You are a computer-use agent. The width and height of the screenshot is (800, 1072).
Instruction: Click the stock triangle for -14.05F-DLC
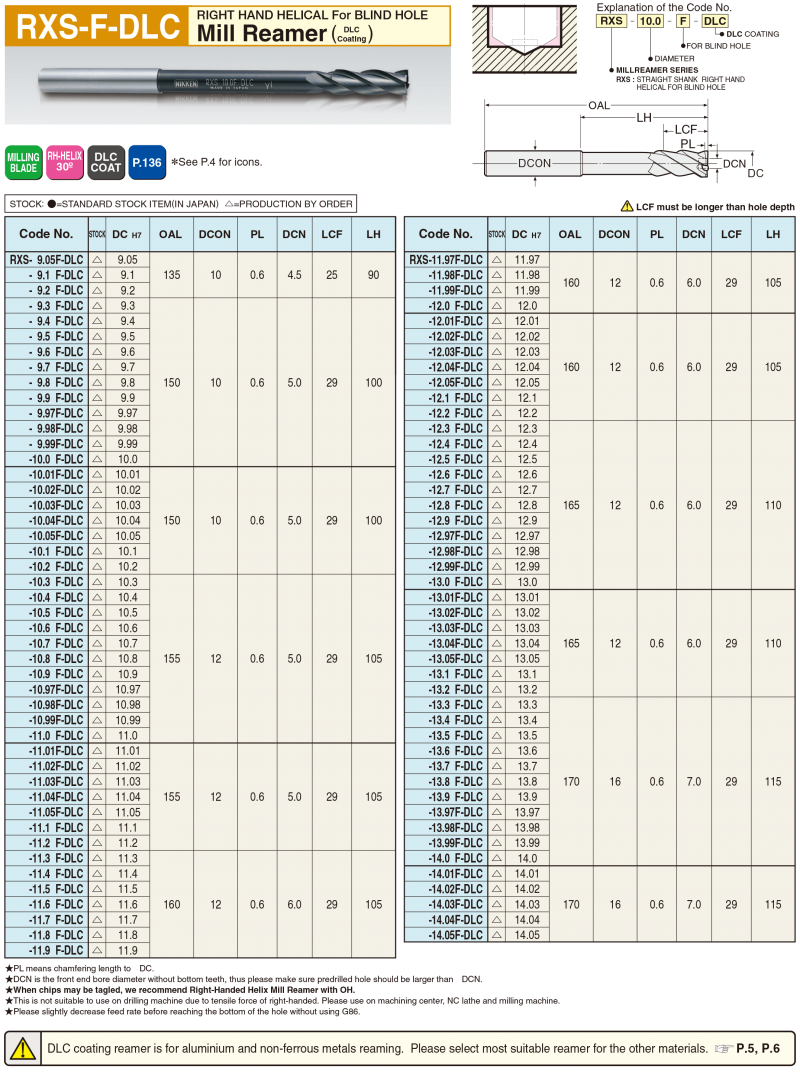click(497, 935)
